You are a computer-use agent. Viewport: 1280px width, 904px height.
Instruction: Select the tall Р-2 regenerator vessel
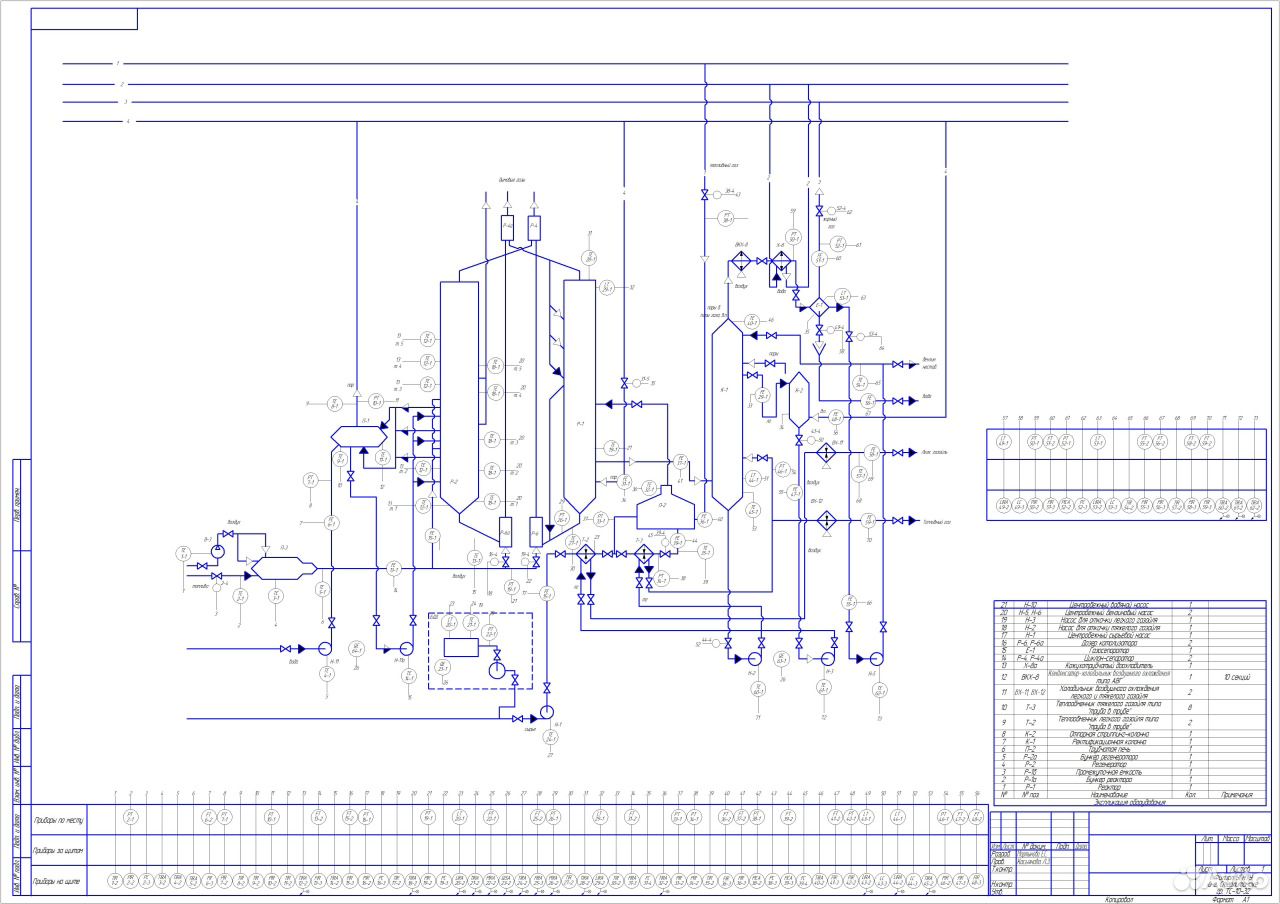[x=460, y=400]
